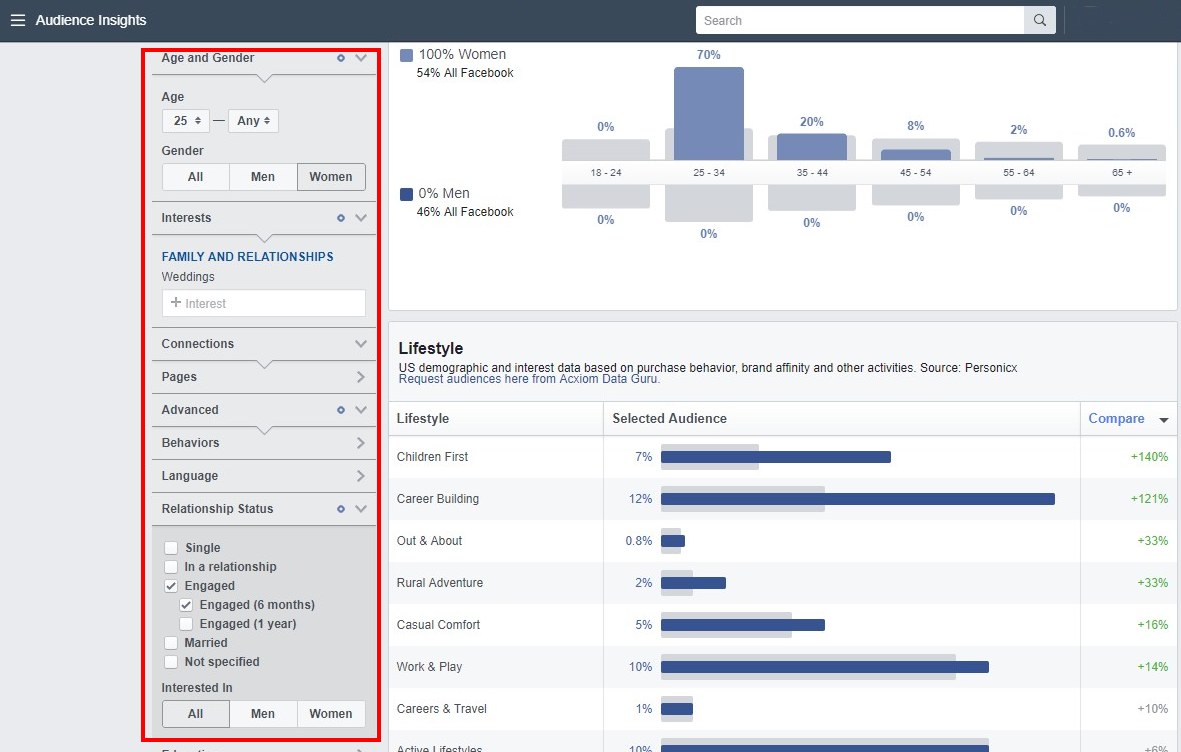Open the Advanced settings gear
This screenshot has height=752, width=1181.
(x=340, y=409)
